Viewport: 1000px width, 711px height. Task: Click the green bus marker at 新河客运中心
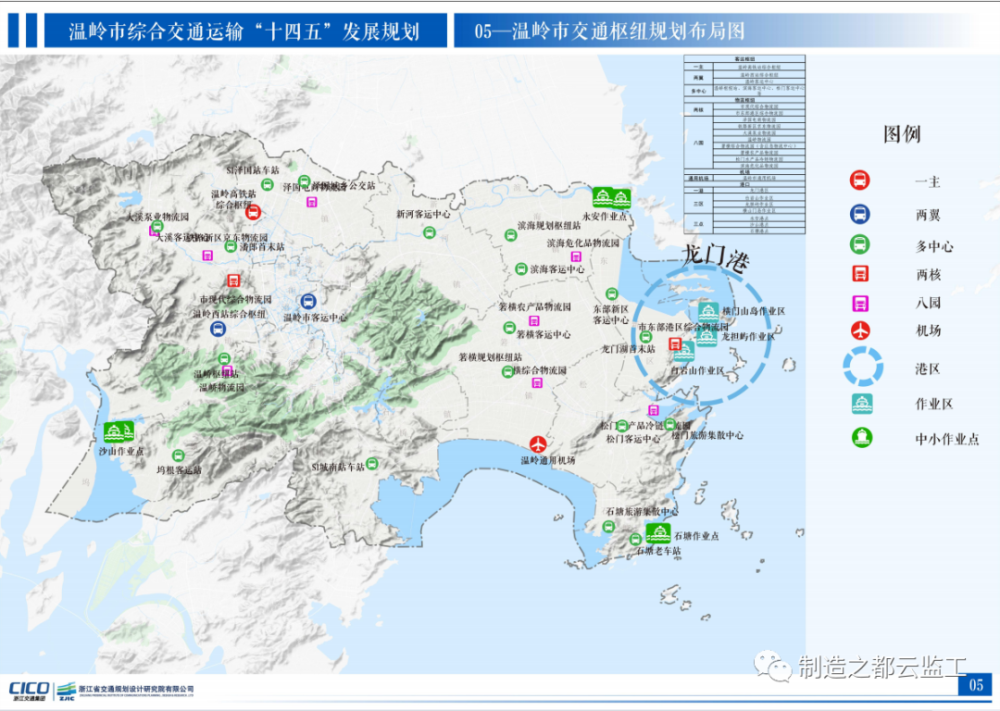(x=429, y=233)
